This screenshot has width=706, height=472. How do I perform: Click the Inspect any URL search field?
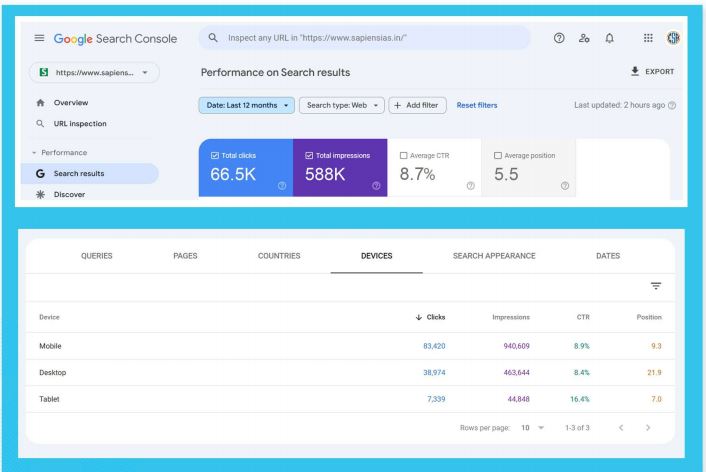[x=365, y=38]
